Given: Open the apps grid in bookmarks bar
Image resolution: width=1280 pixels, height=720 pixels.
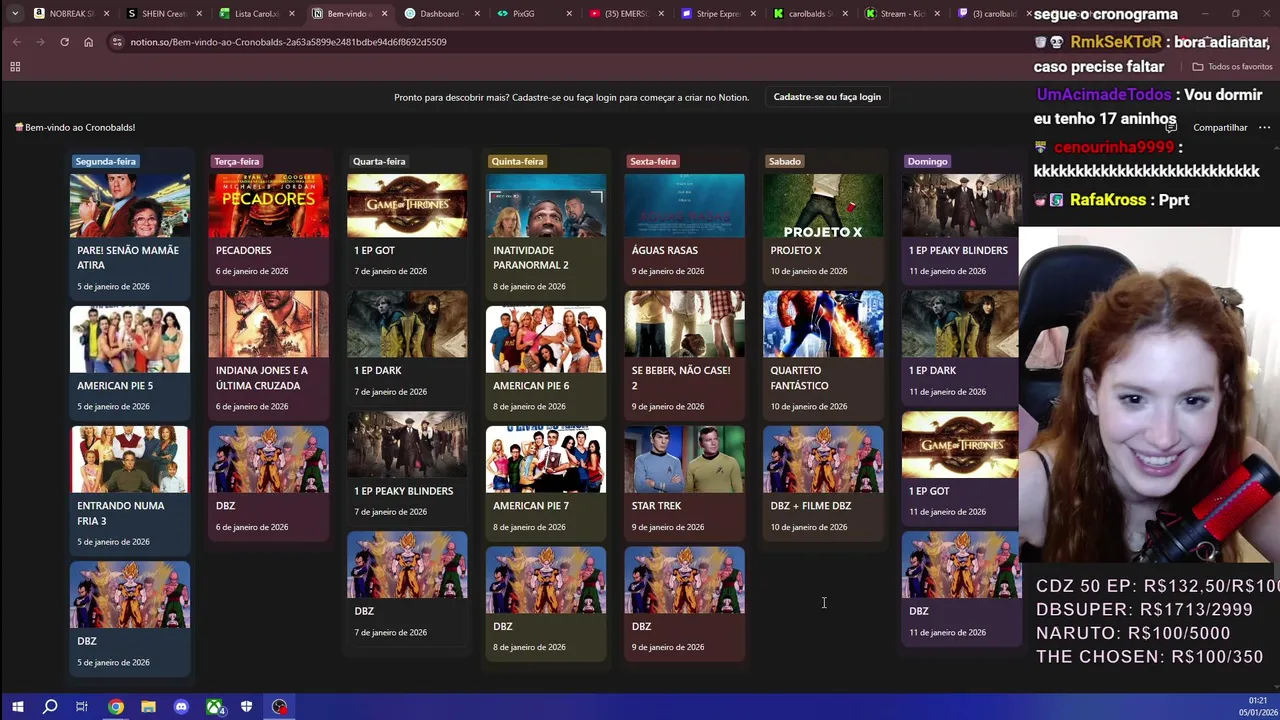Looking at the screenshot, I should coord(15,67).
